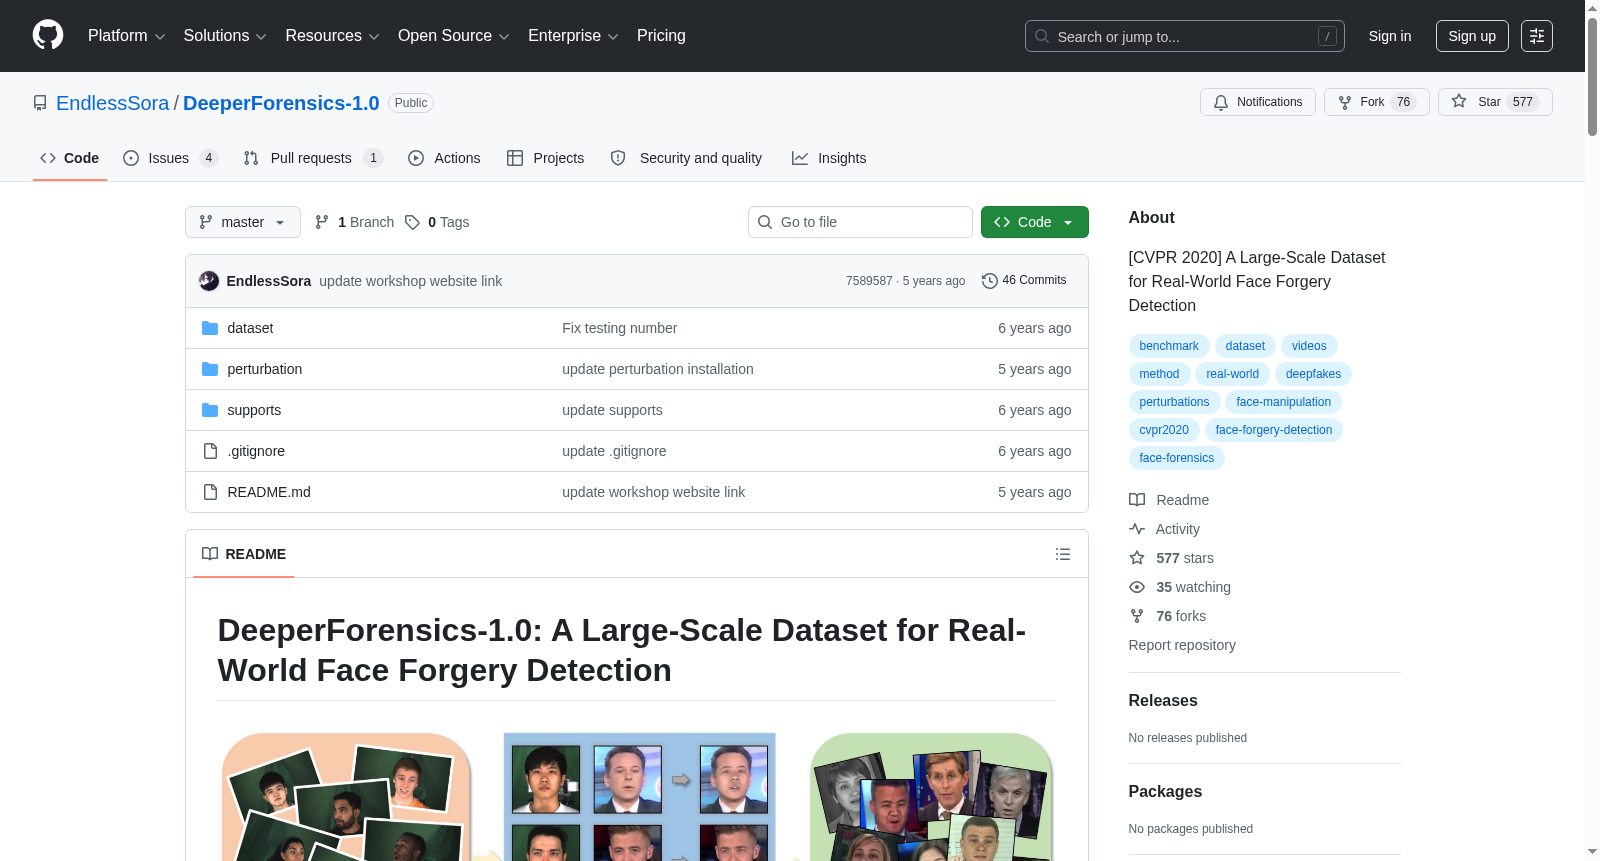Open commit message 'Fix testing number'

click(x=619, y=328)
